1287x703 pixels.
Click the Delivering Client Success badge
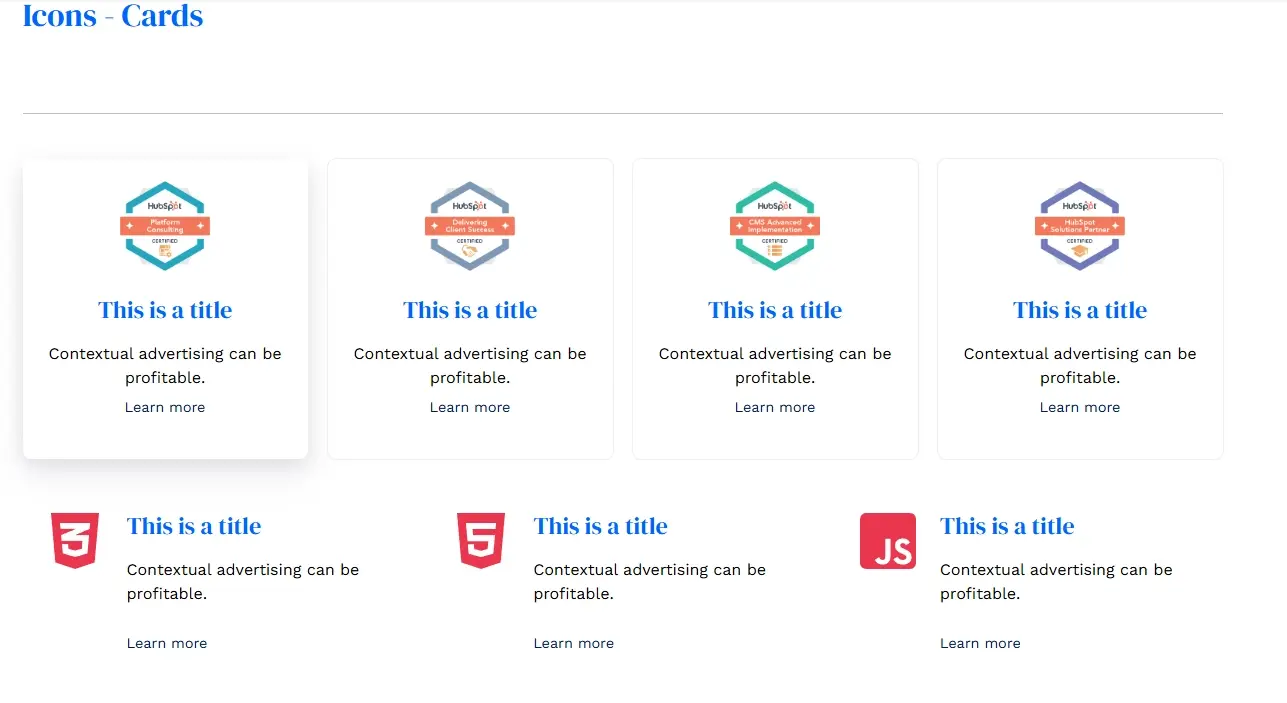[470, 226]
